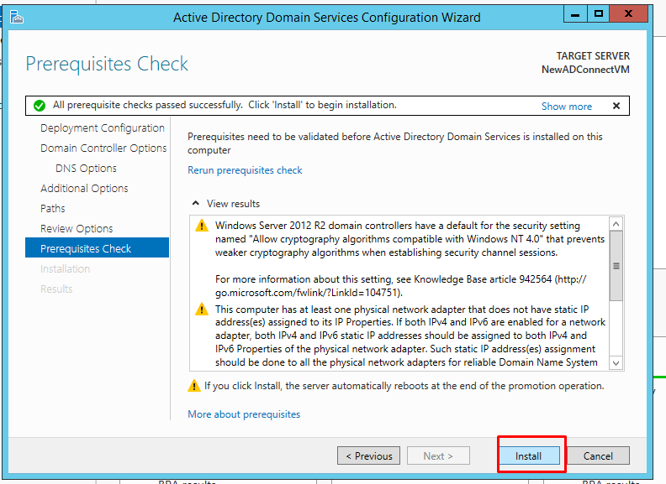
Task: Click the green success checkmark icon
Action: (x=39, y=105)
